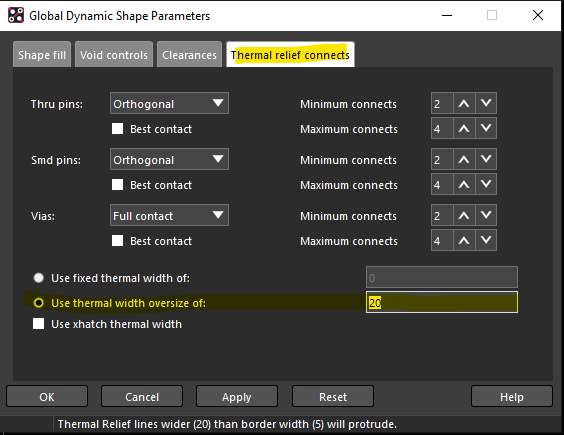Decrease Vias maximum connects value

pyautogui.click(x=486, y=240)
